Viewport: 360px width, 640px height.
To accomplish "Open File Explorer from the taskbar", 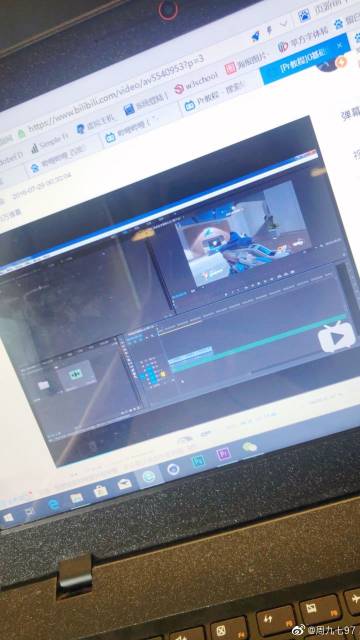I will [76, 498].
